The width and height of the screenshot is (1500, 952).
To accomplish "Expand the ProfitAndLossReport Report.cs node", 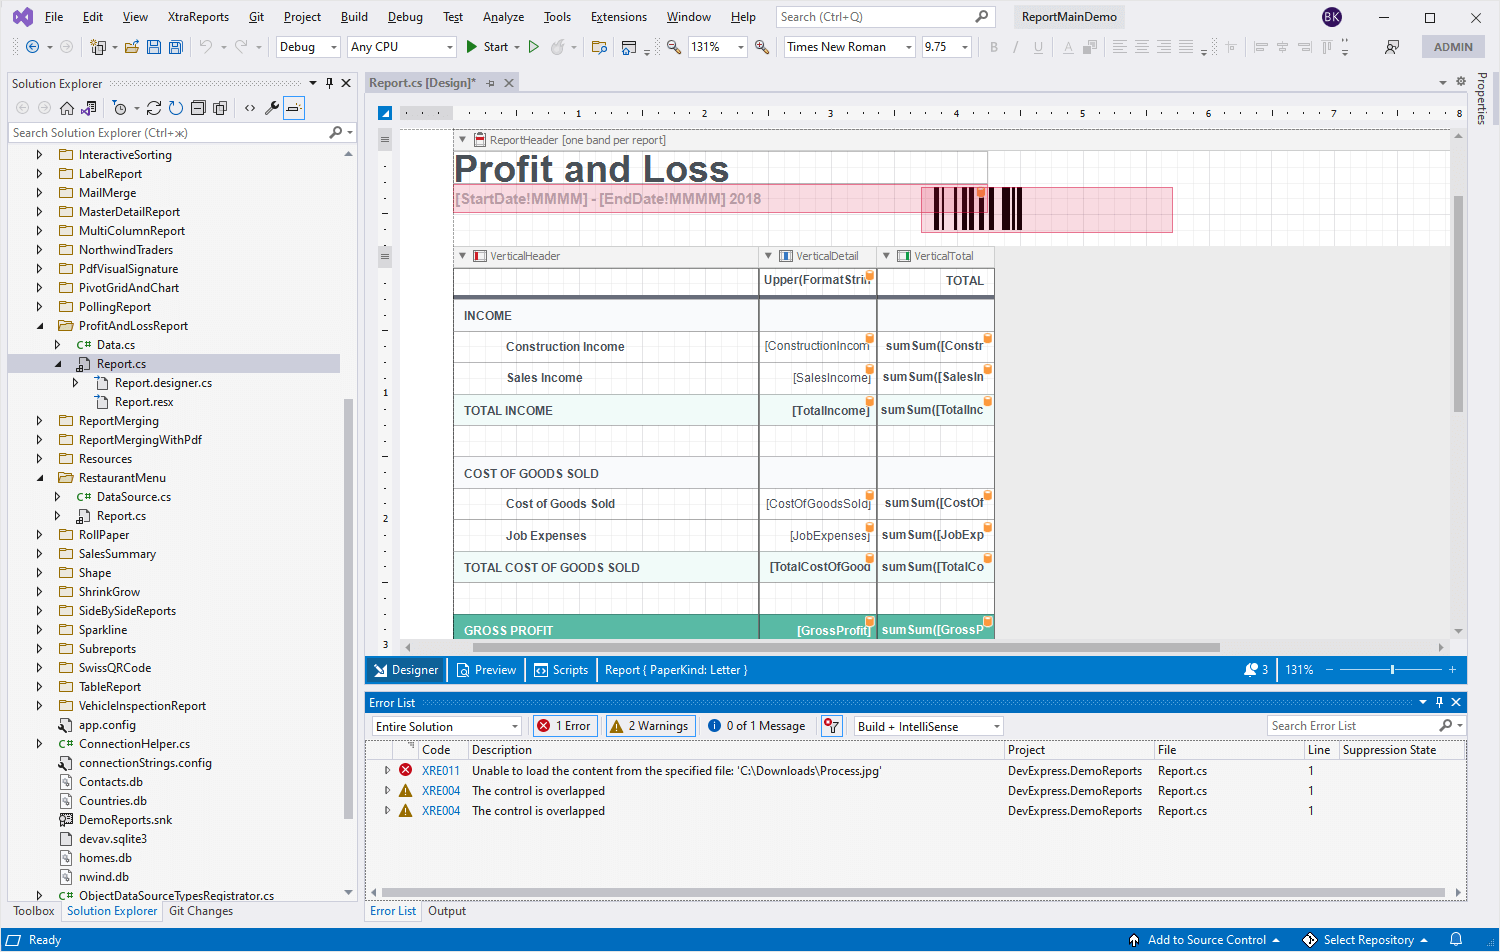I will [x=58, y=363].
